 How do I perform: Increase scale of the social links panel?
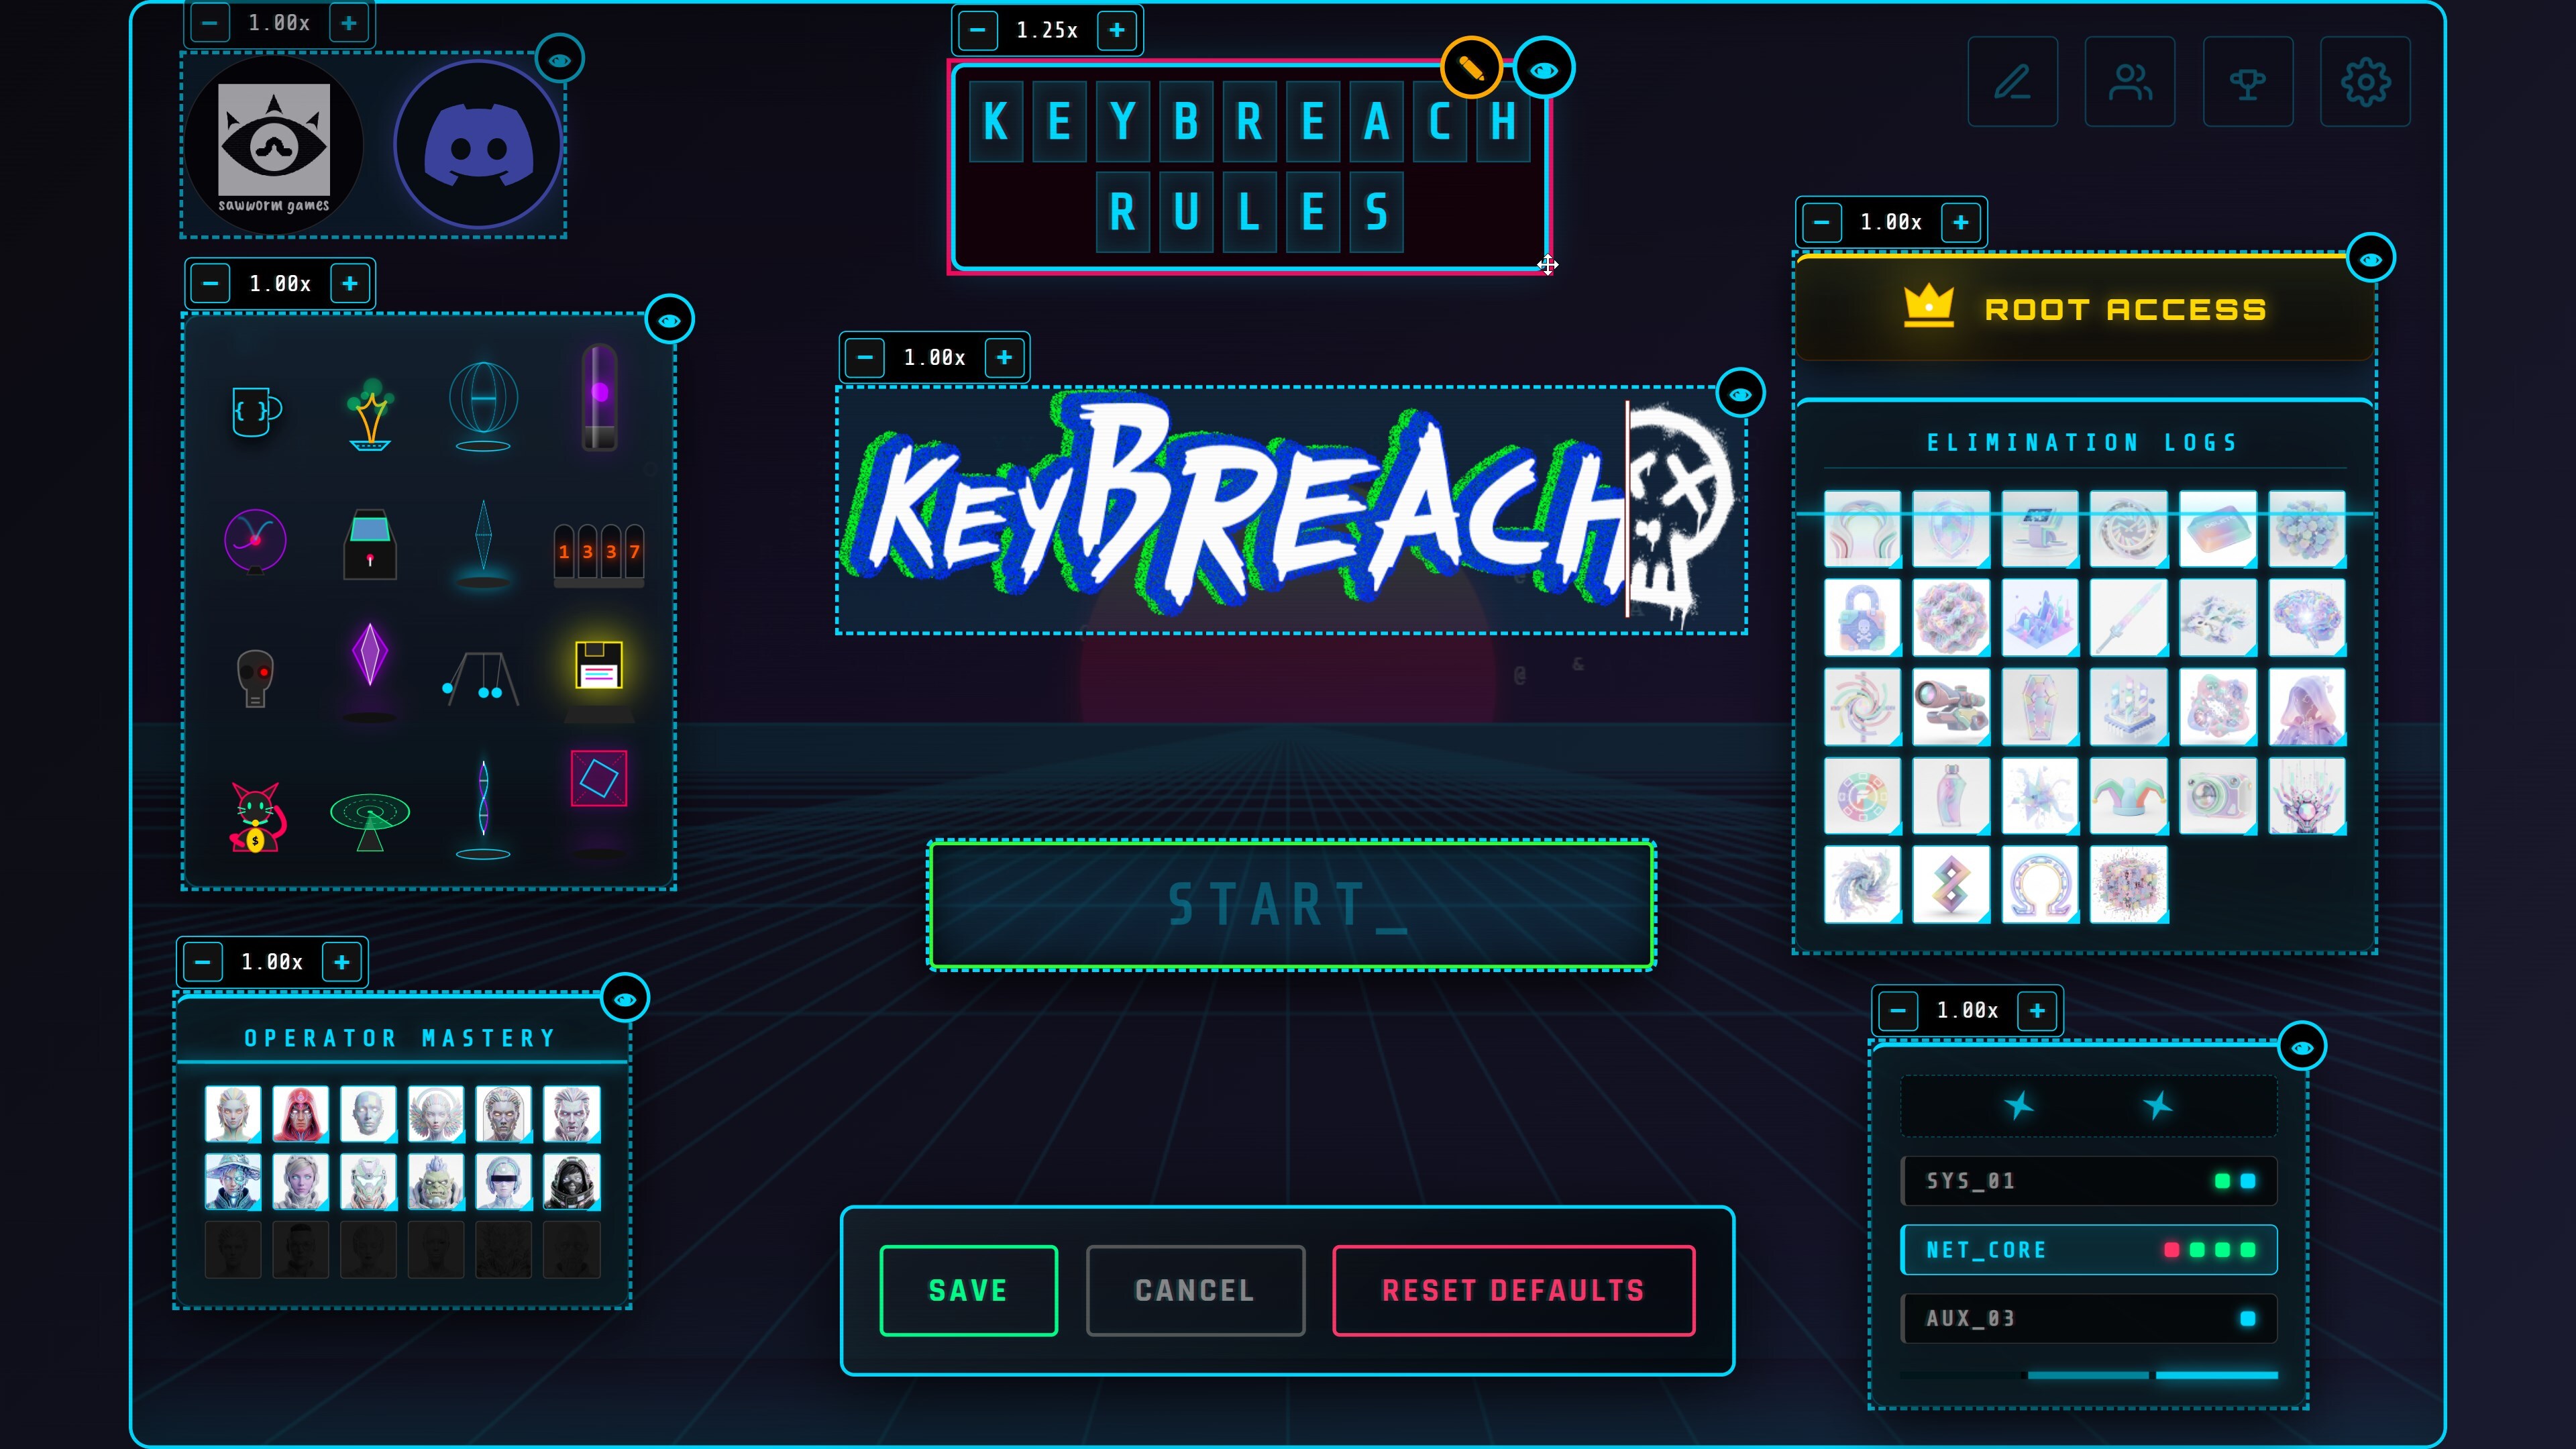coord(349,22)
